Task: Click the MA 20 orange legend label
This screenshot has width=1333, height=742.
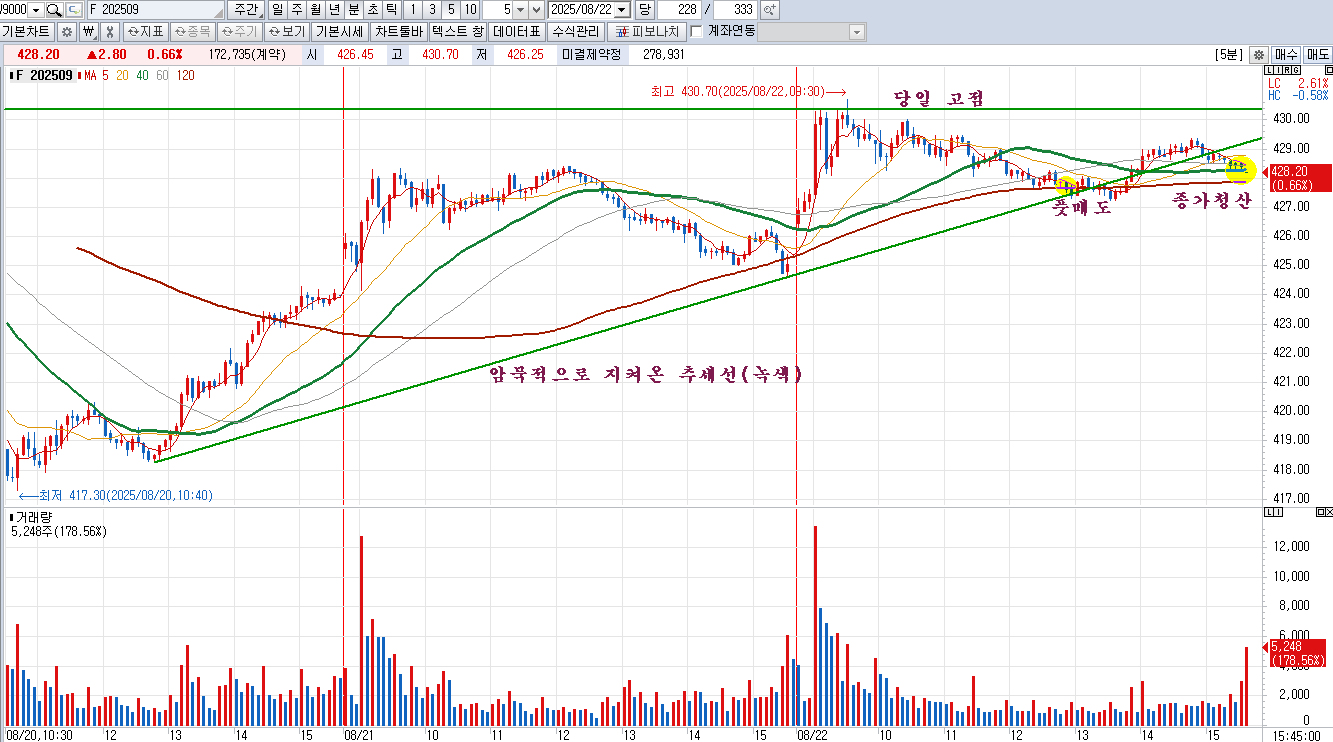Action: [122, 75]
